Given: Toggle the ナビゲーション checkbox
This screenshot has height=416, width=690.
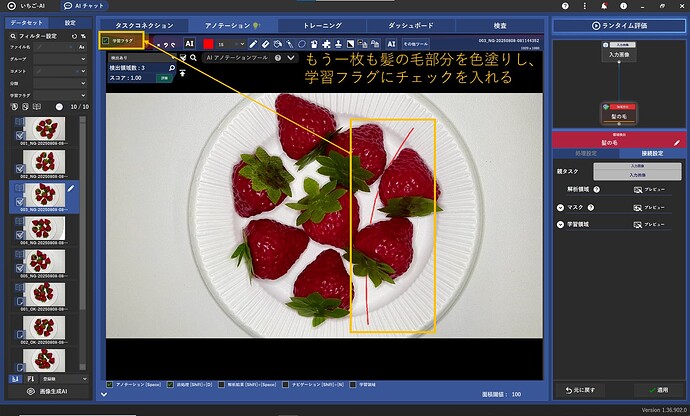Looking at the screenshot, I should point(285,384).
